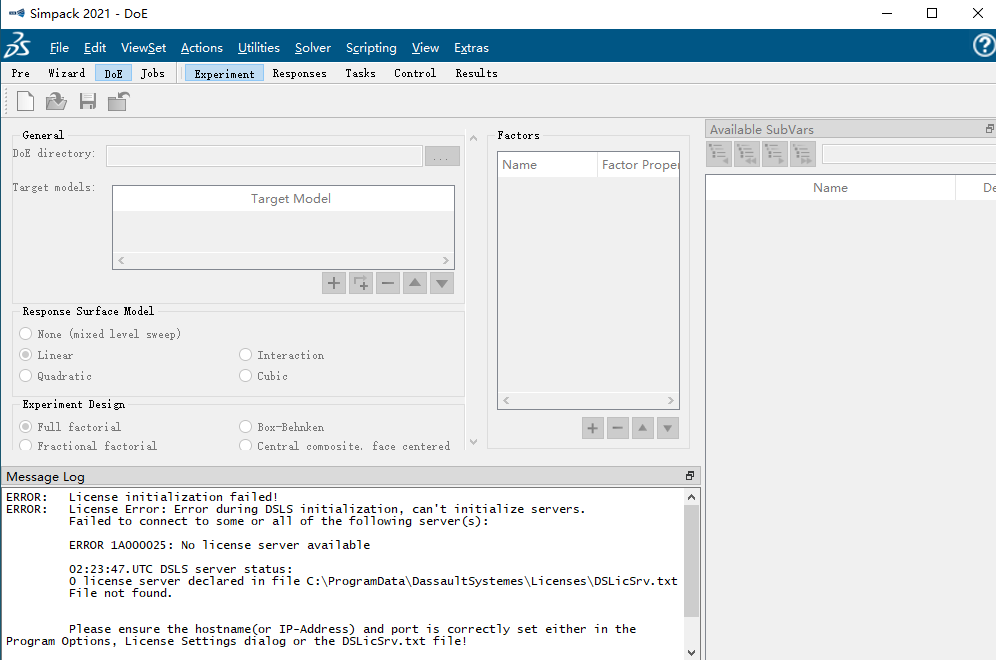This screenshot has width=996, height=660.
Task: Float the Message Log panel
Action: pos(689,476)
